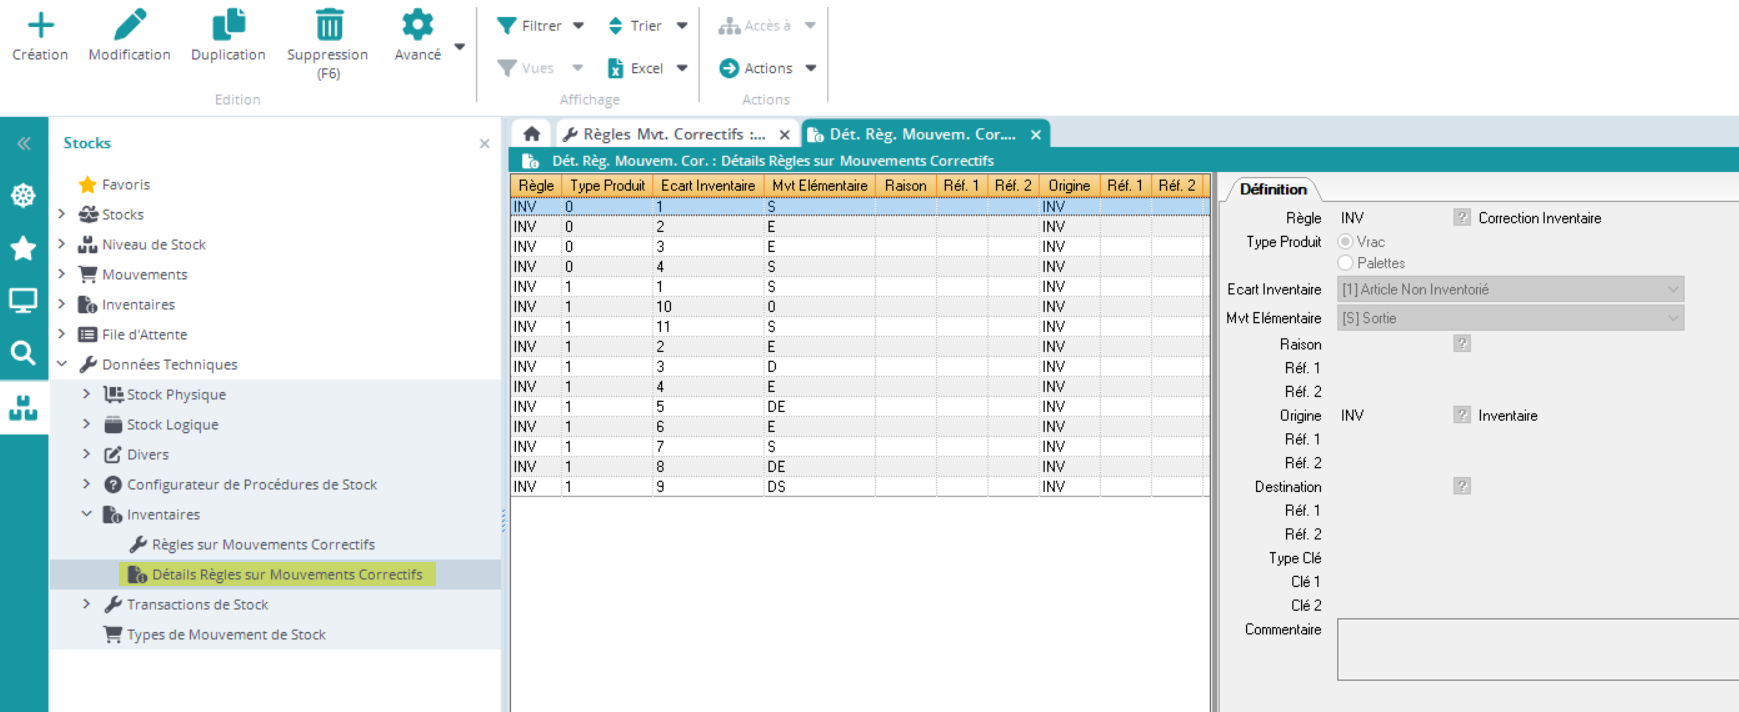
Task: Select the Définition tab
Action: (x=1272, y=189)
